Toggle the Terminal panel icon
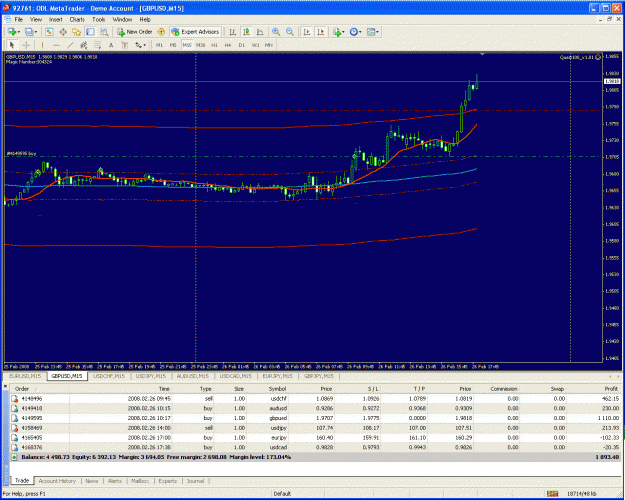Image resolution: width=625 pixels, height=500 pixels. tap(90, 32)
